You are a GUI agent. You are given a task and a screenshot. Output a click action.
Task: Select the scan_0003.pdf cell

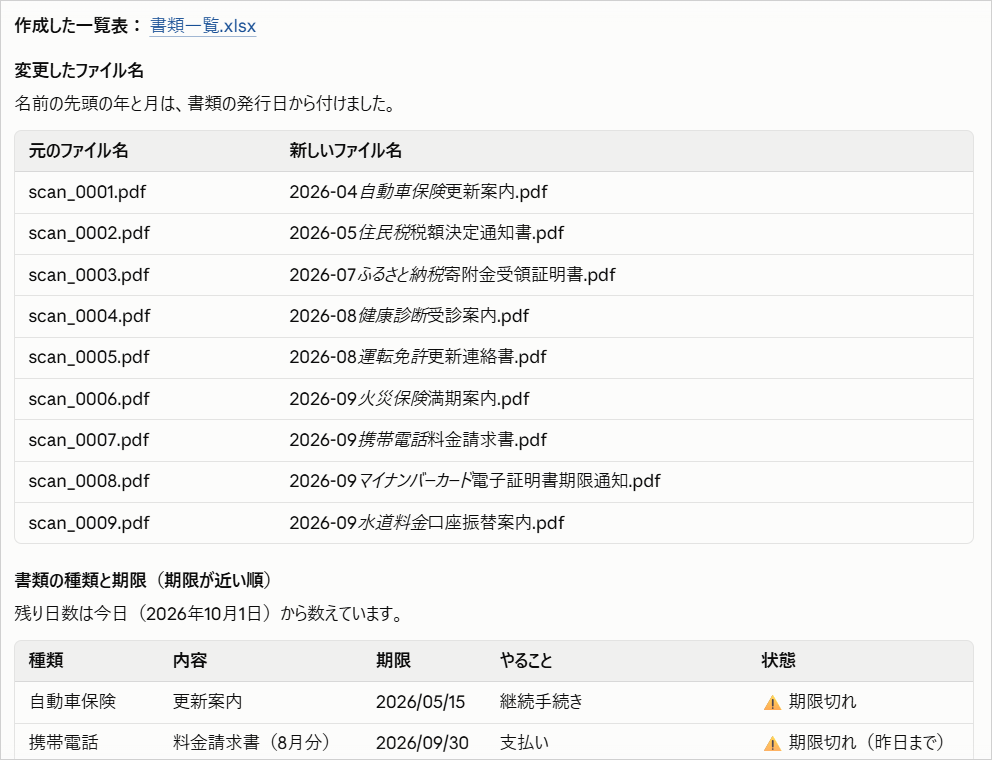point(89,275)
